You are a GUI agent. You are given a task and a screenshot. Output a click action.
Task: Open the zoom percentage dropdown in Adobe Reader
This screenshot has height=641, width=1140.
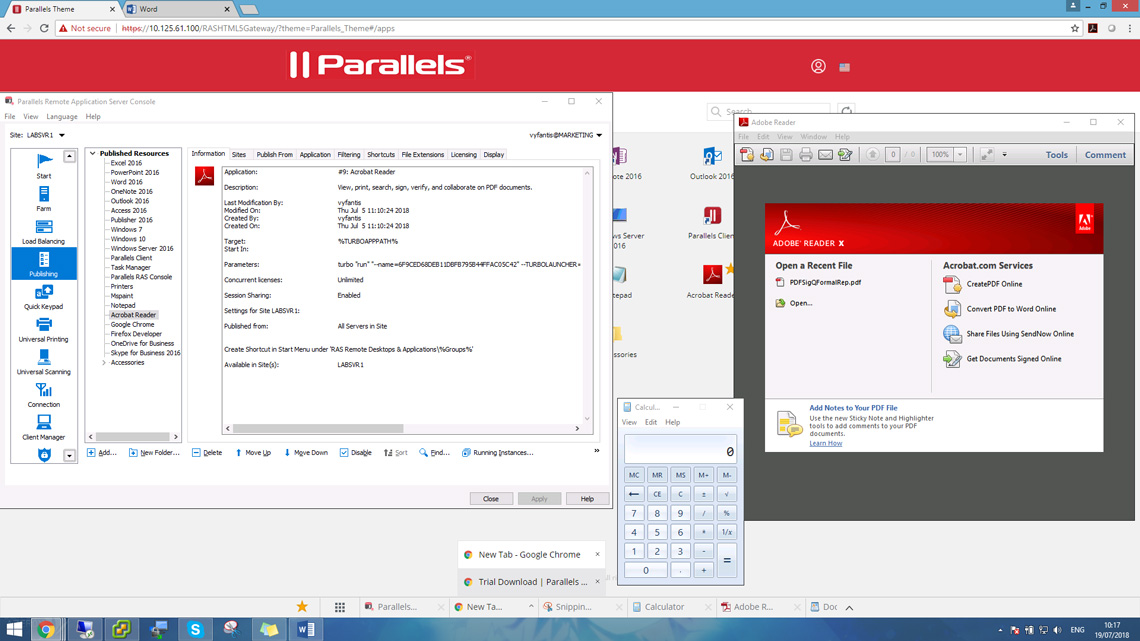(x=960, y=155)
